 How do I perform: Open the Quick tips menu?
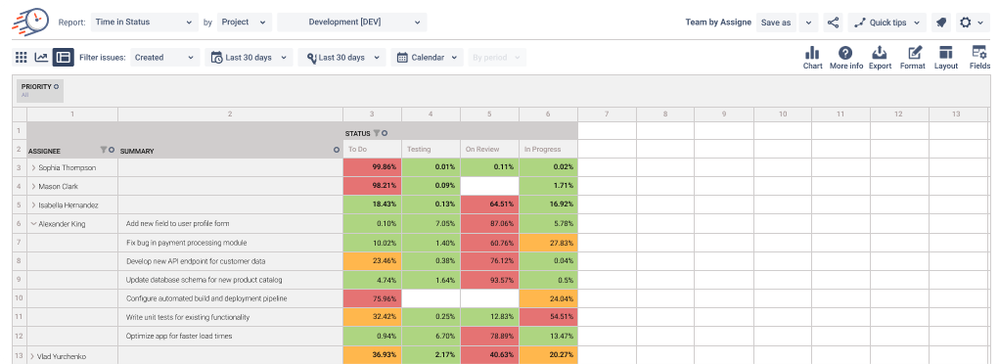click(886, 22)
